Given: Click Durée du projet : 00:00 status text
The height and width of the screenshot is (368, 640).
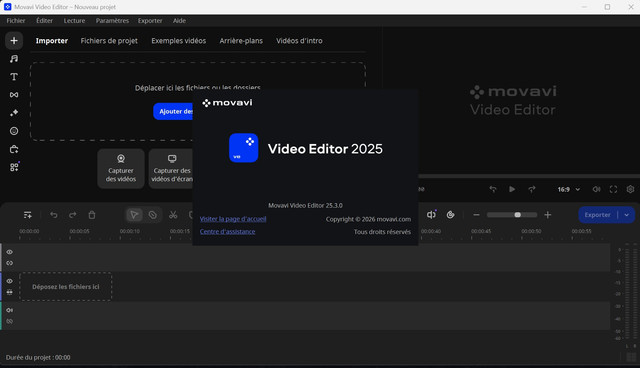Looking at the screenshot, I should point(38,357).
